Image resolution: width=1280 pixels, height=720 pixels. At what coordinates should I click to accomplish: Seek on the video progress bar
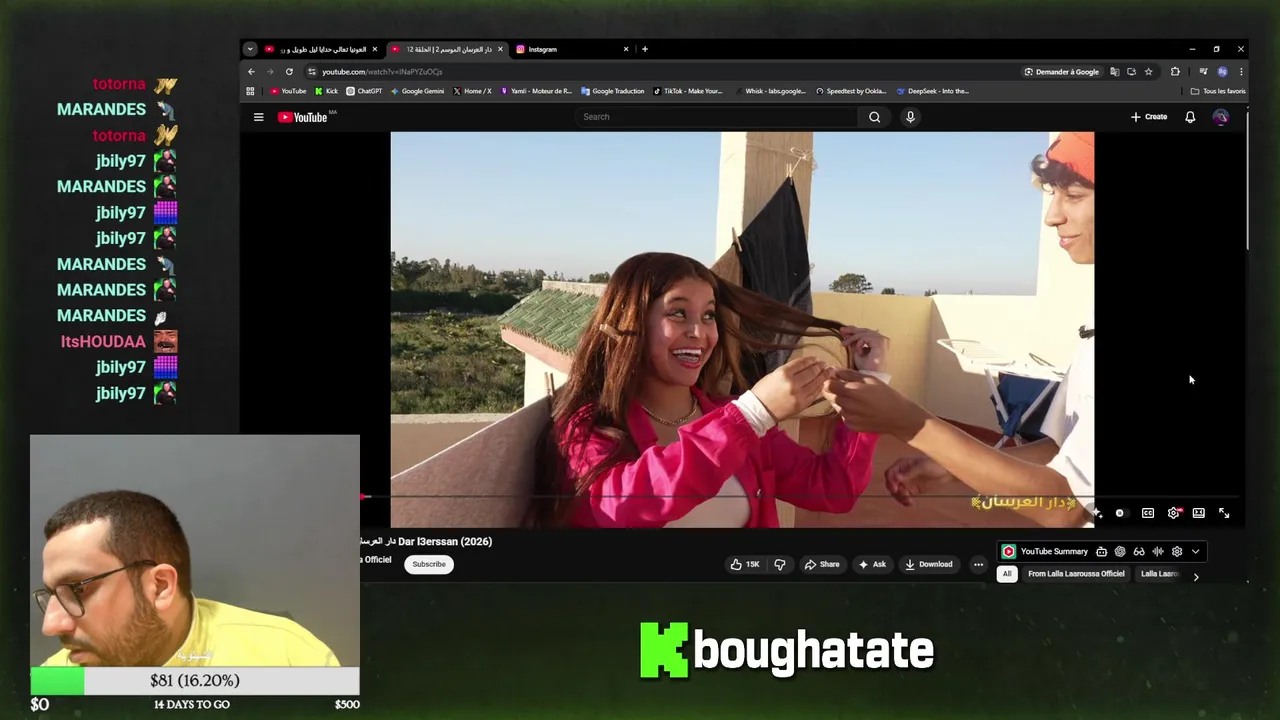(800, 496)
